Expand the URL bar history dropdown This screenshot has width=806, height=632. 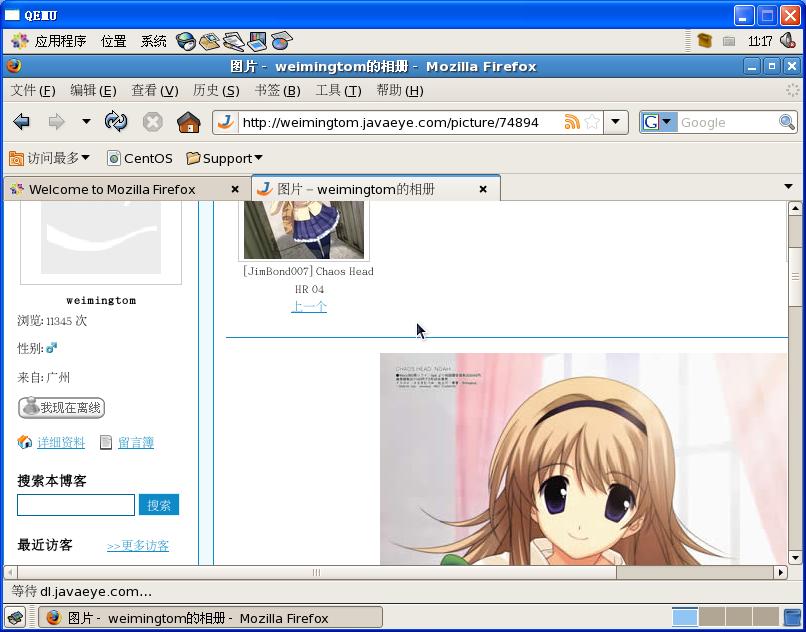click(x=615, y=122)
